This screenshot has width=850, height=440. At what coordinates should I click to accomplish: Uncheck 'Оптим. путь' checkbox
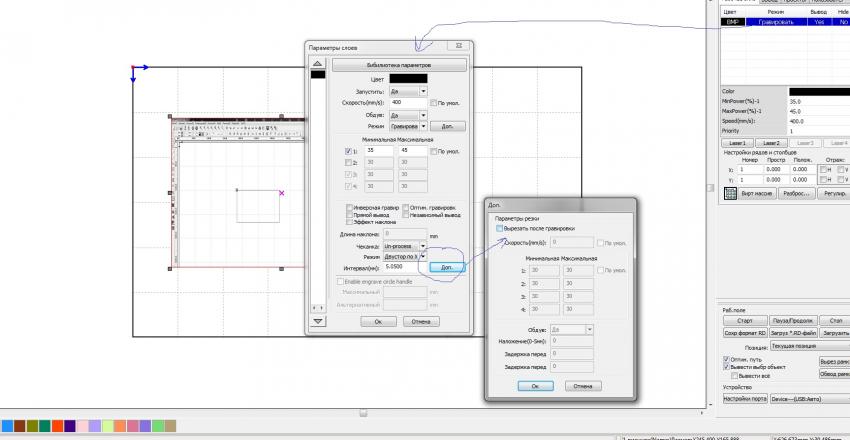pos(726,359)
